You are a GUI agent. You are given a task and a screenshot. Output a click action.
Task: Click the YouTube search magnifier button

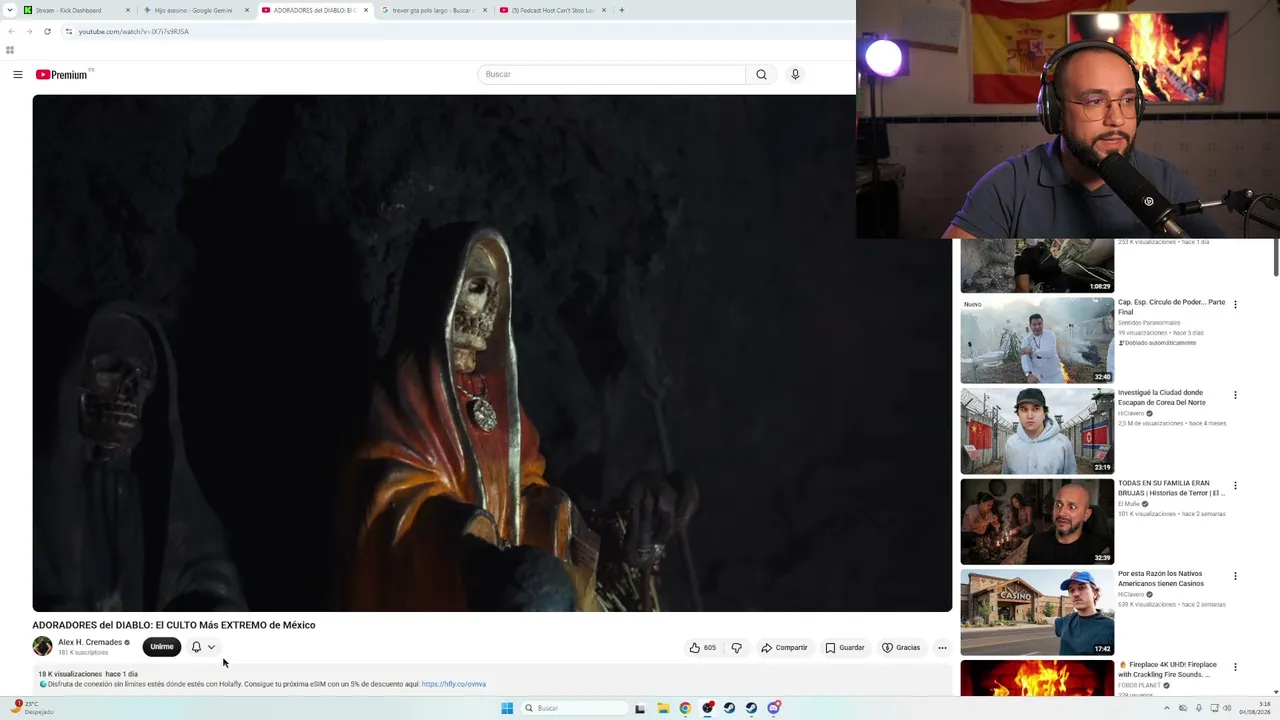point(761,74)
